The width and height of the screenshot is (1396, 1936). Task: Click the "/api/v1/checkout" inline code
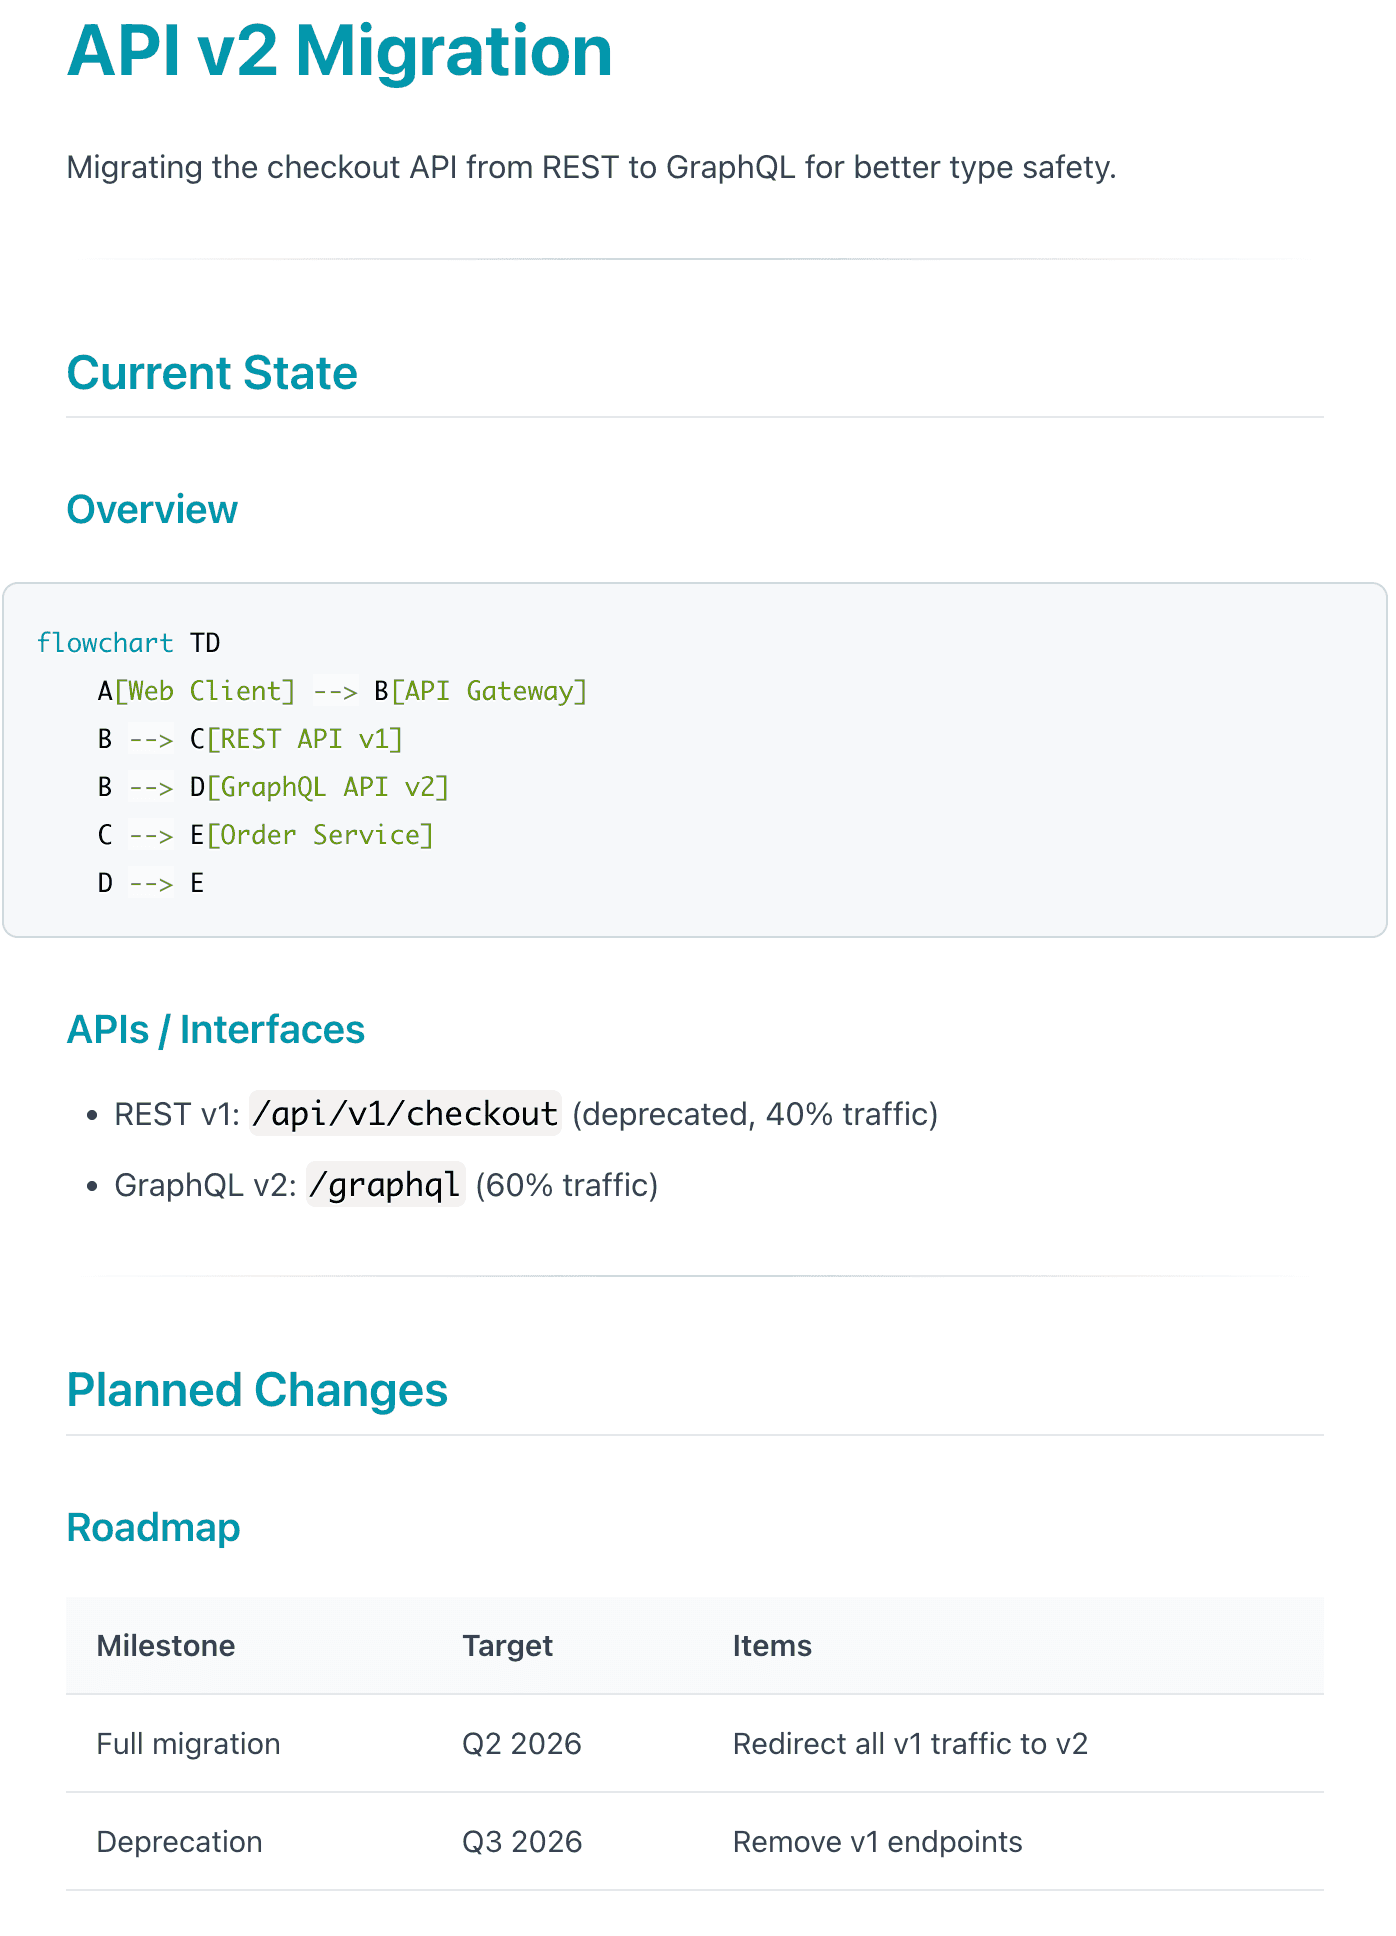point(405,1113)
